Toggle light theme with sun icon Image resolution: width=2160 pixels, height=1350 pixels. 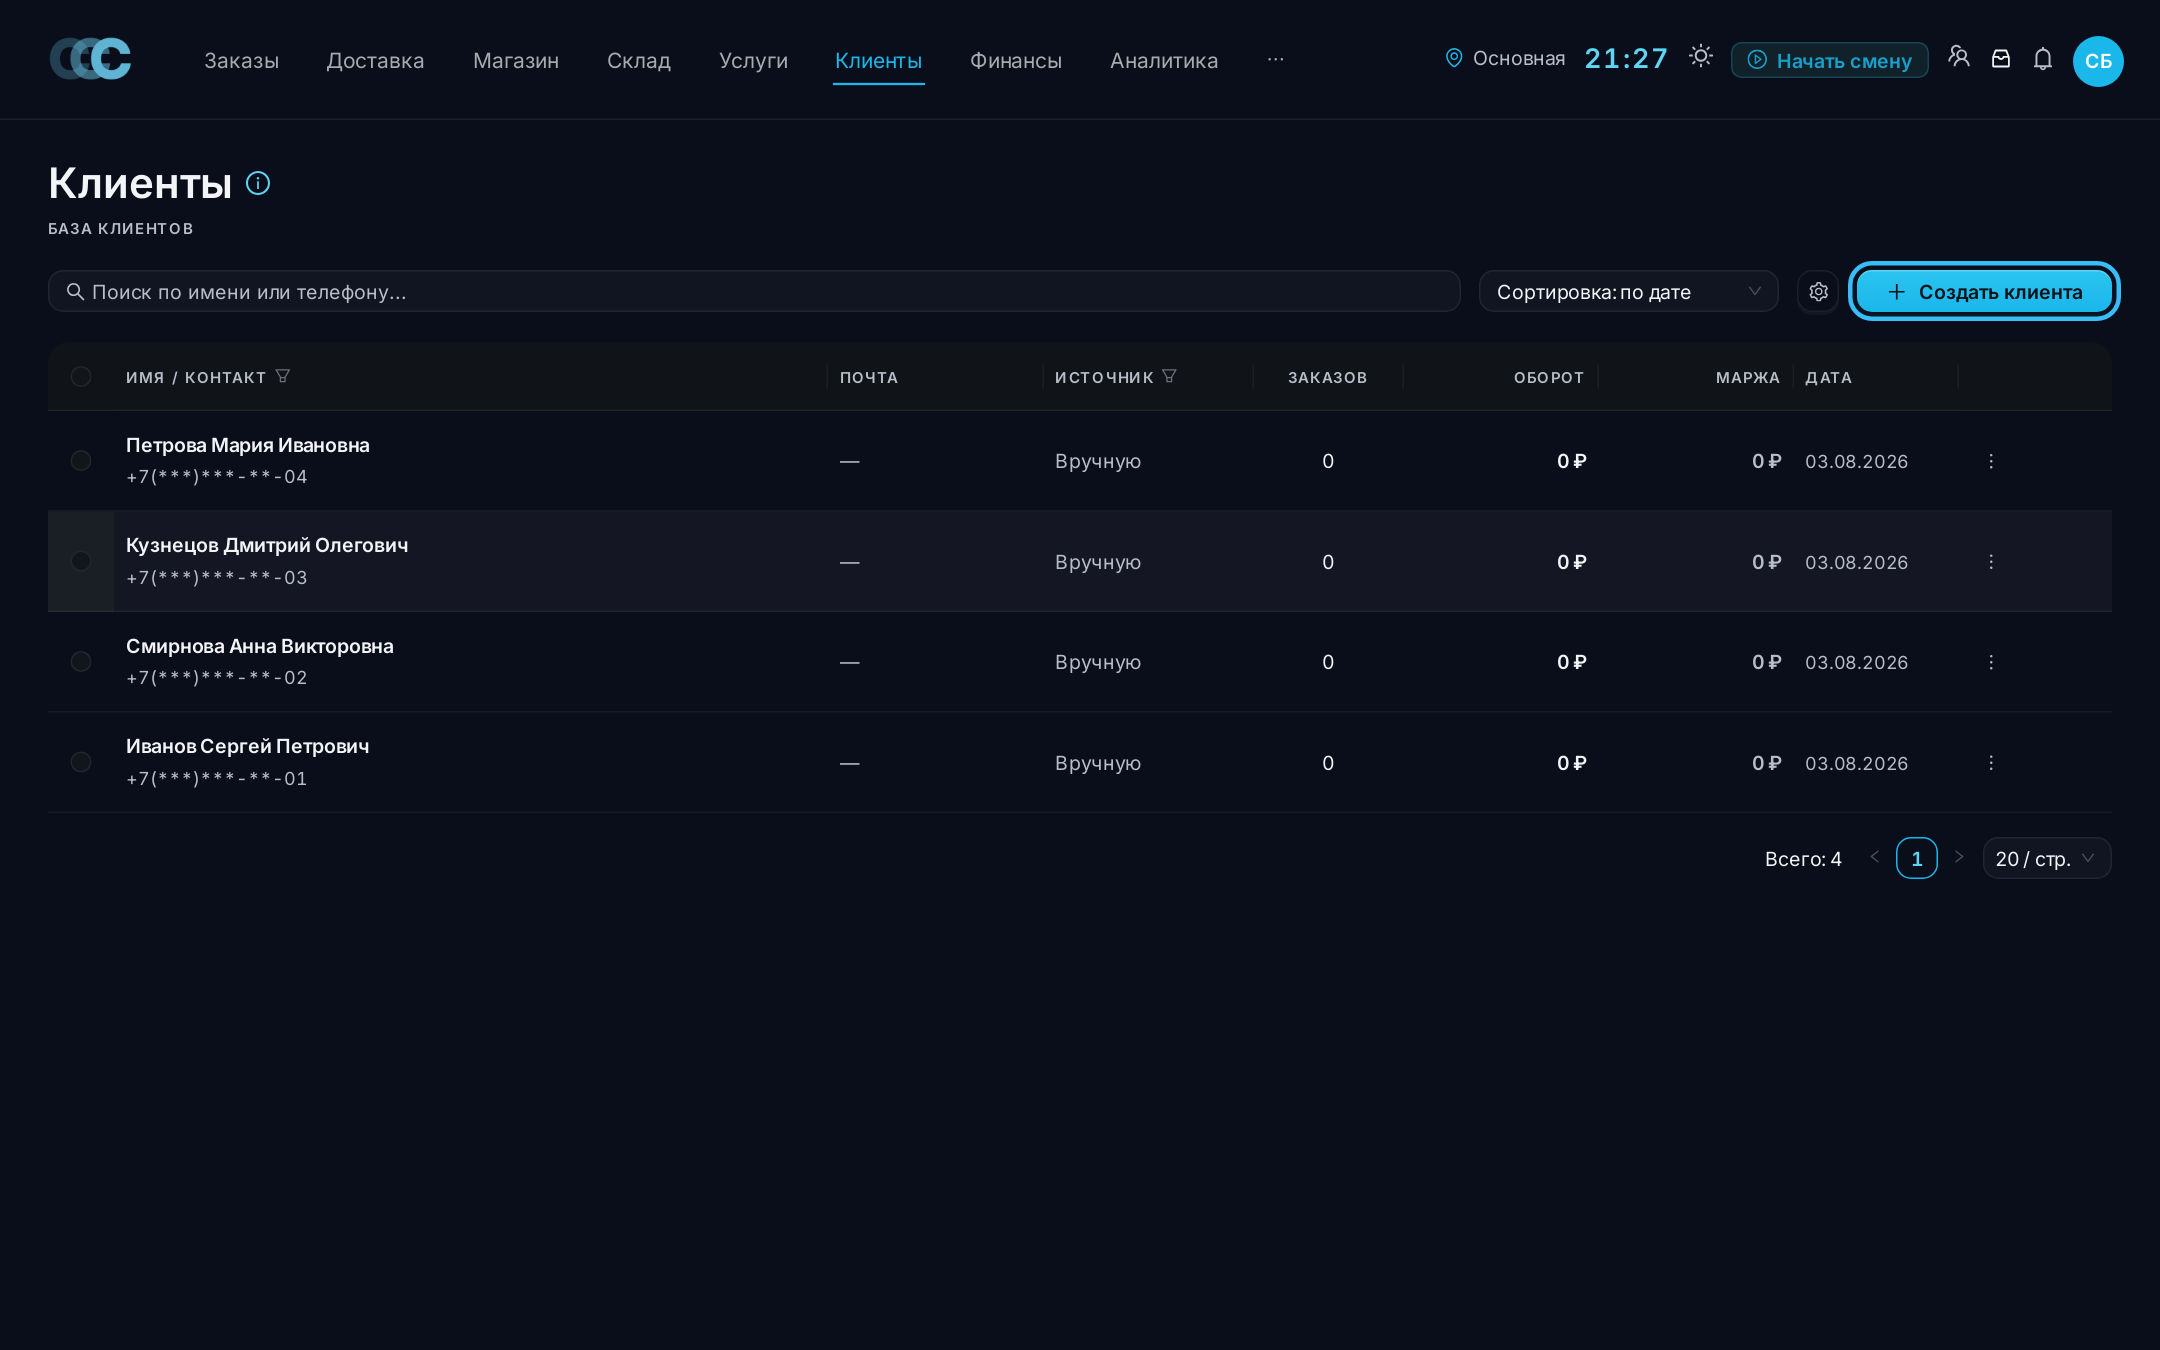[1700, 56]
